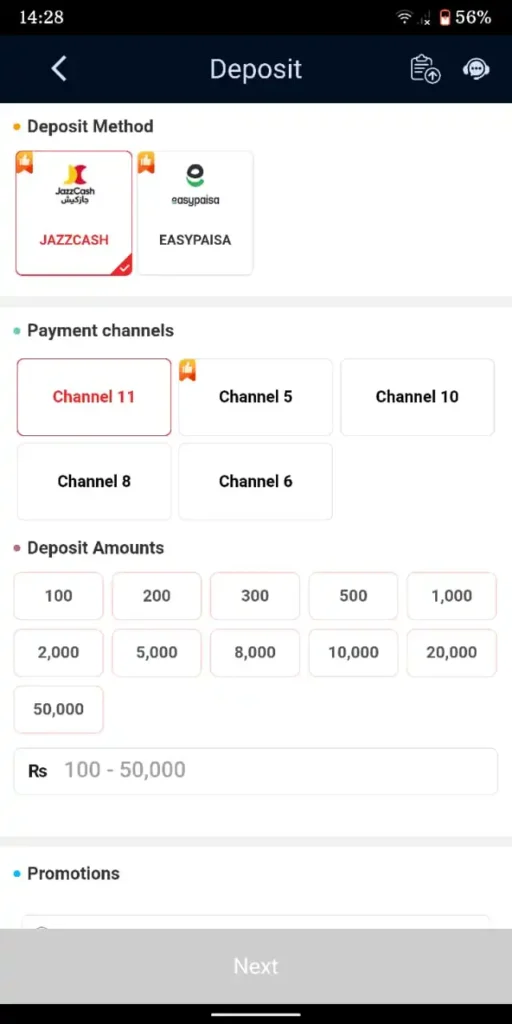Tap the Deposit Amounts heading
This screenshot has width=512, height=1024.
(95, 548)
